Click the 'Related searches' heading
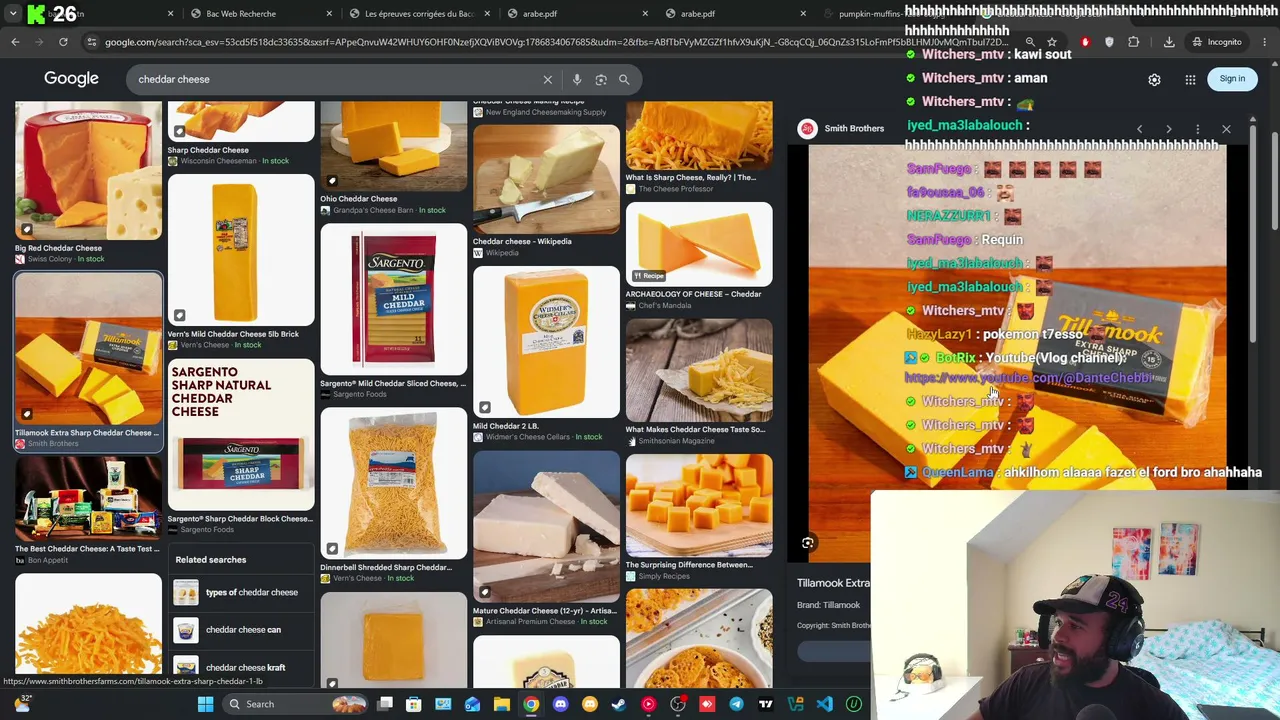 point(210,560)
